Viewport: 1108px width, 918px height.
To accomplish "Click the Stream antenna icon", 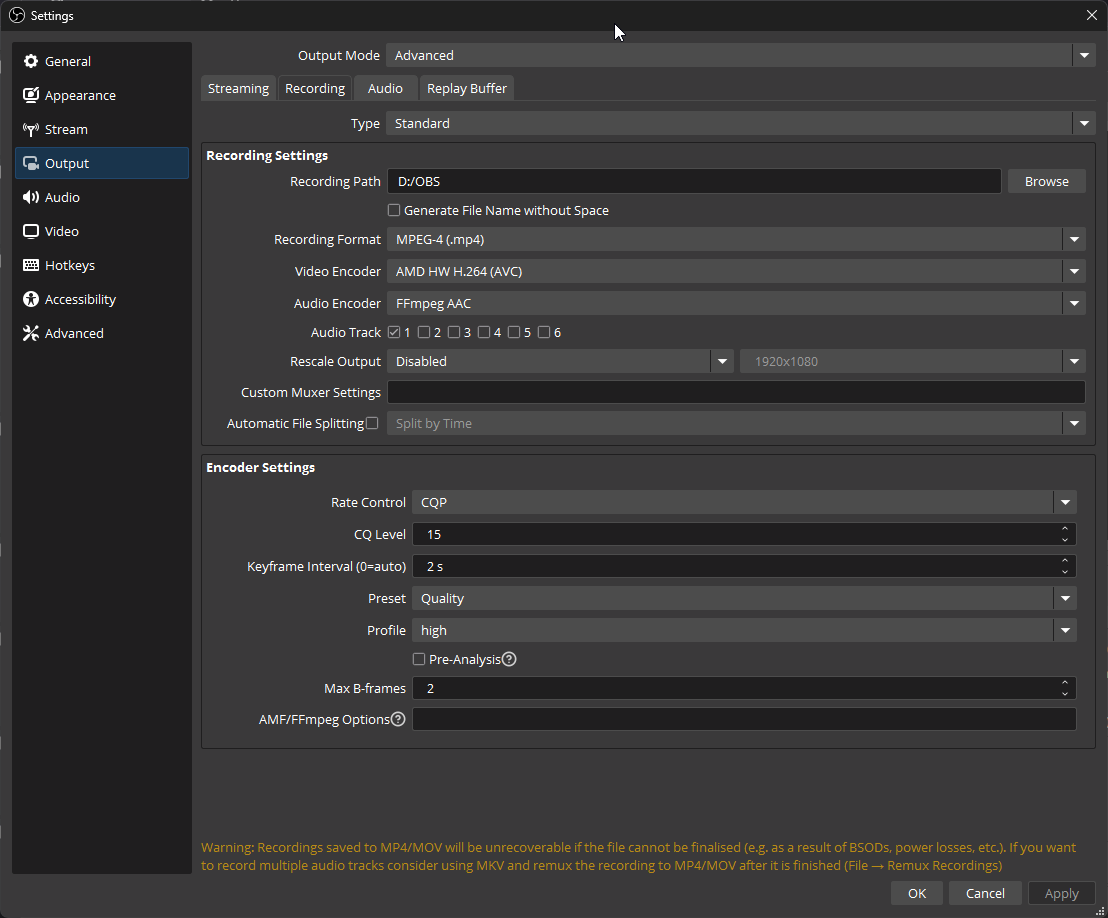I will pos(30,130).
